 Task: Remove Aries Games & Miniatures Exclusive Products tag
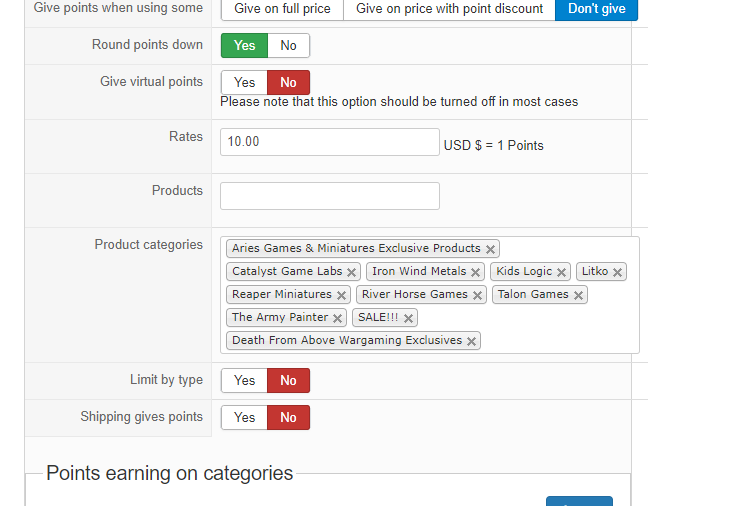tap(490, 249)
